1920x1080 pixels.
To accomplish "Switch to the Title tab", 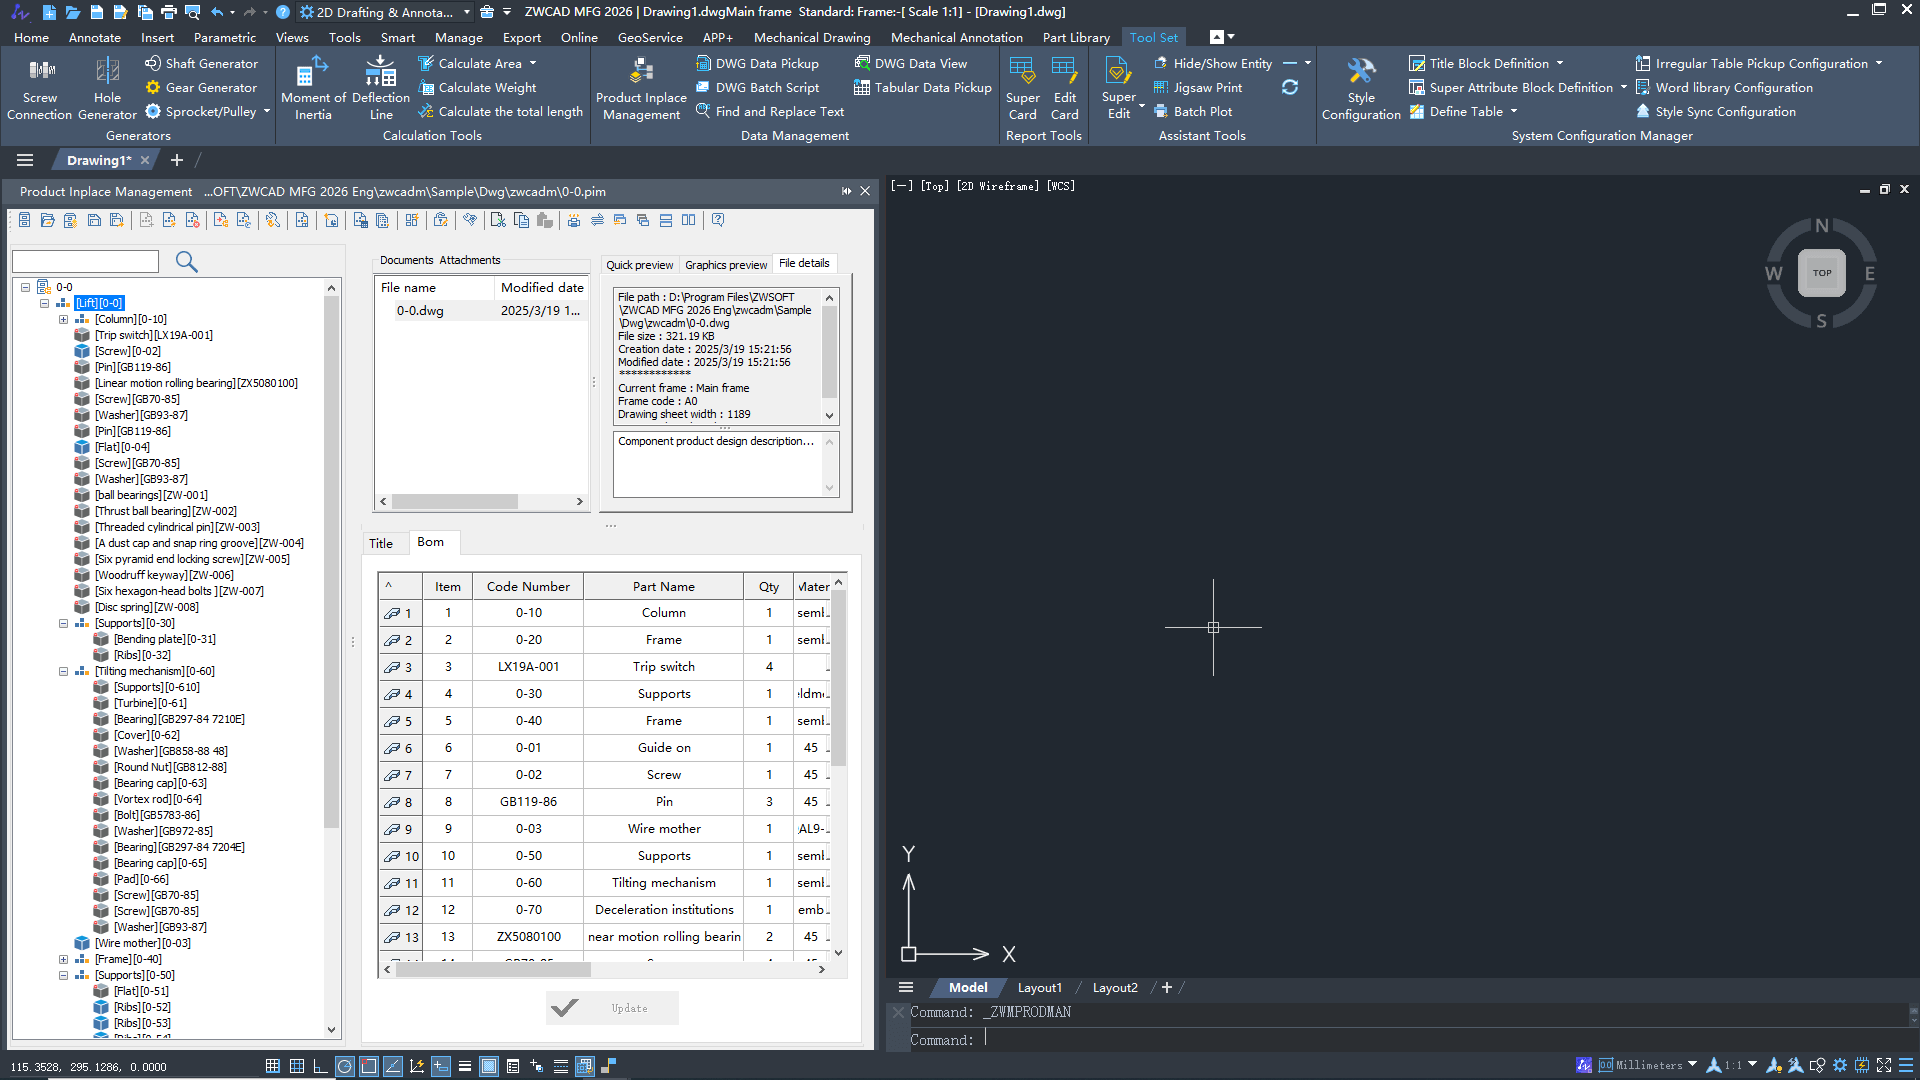I will 381,543.
